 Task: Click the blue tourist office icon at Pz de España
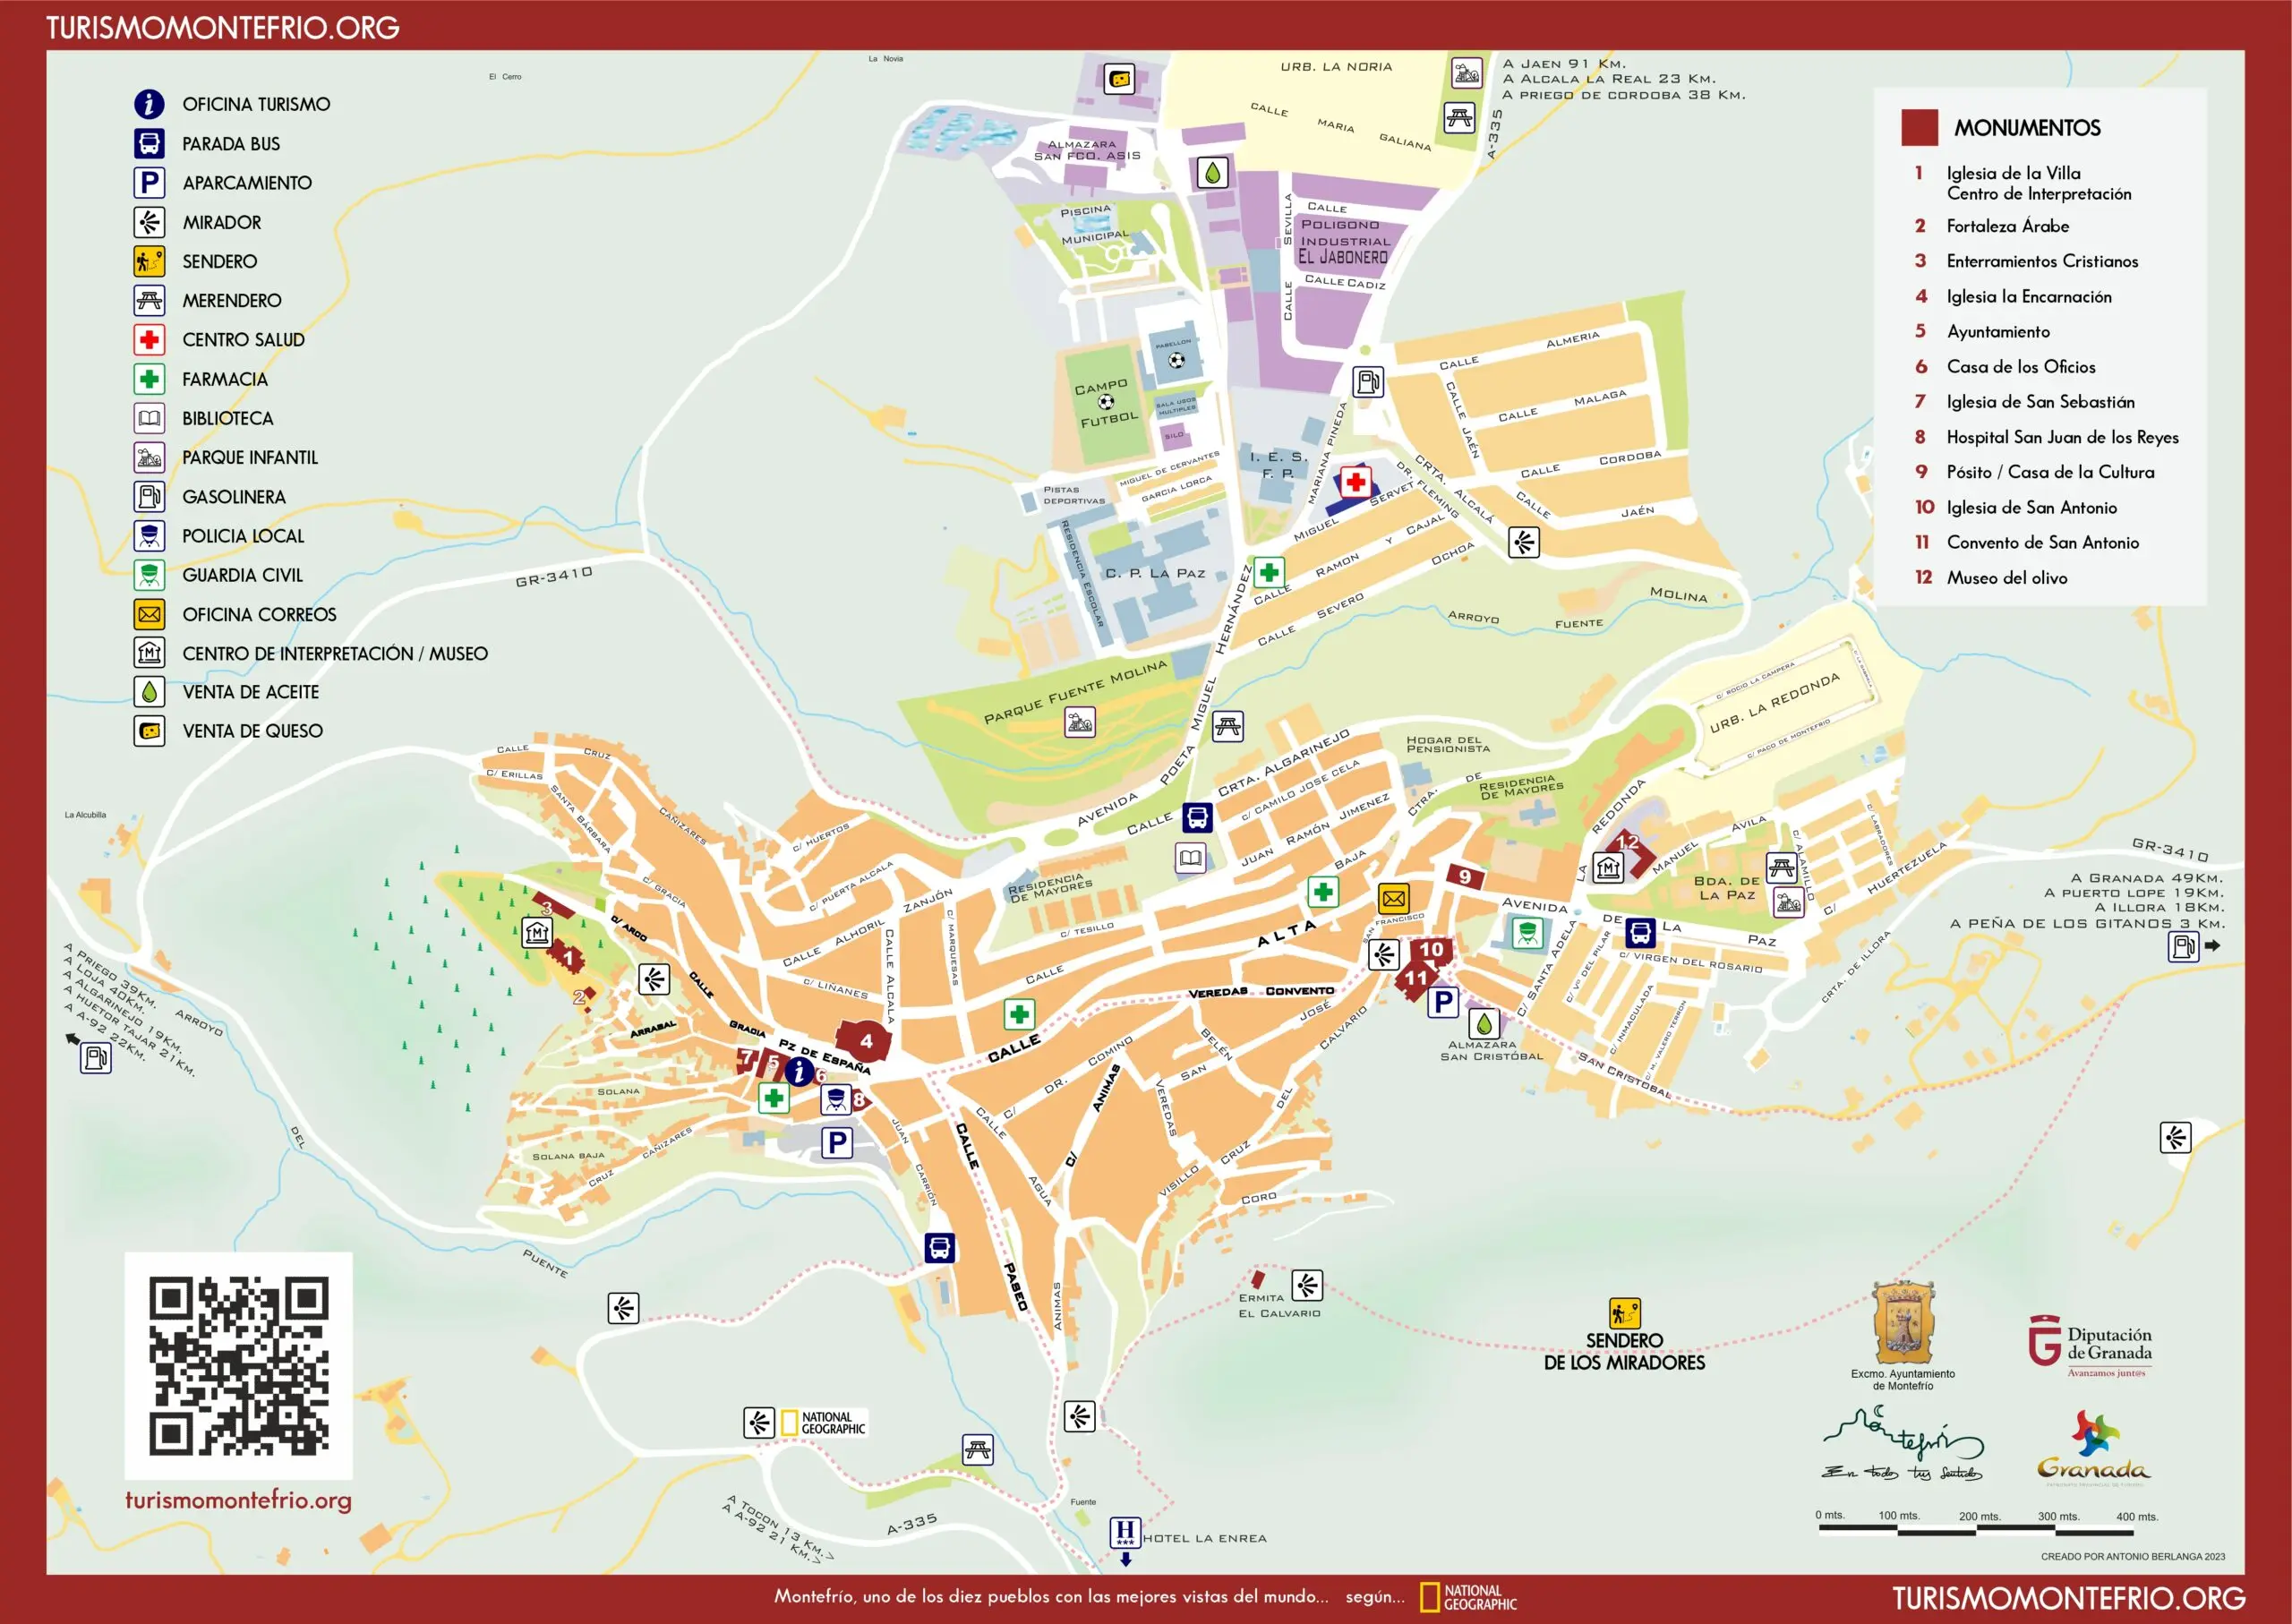798,1072
